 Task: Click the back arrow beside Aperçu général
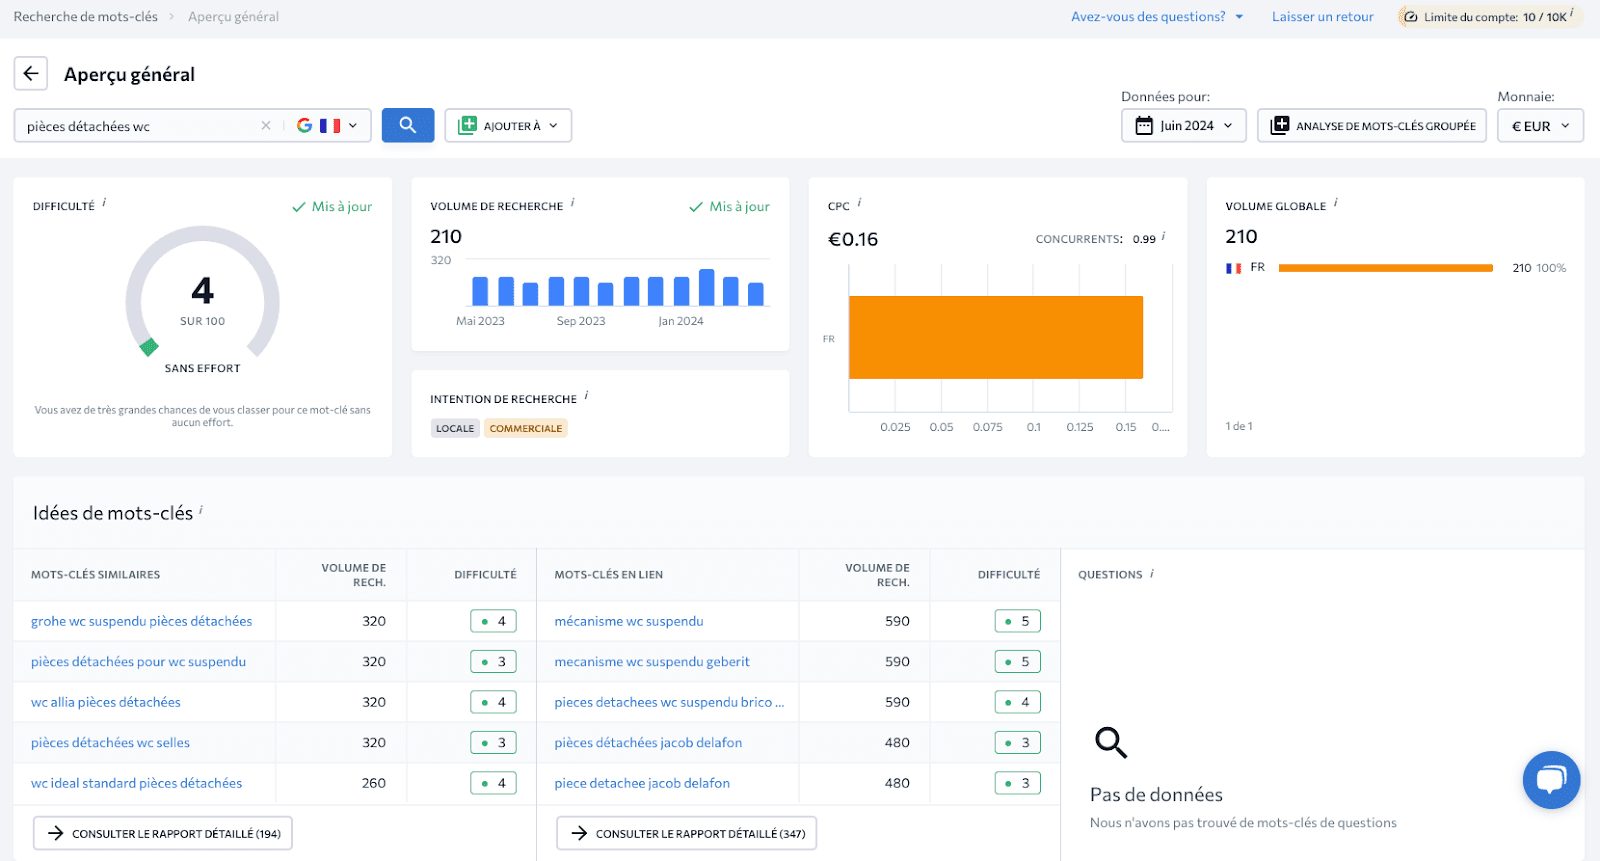click(x=31, y=73)
